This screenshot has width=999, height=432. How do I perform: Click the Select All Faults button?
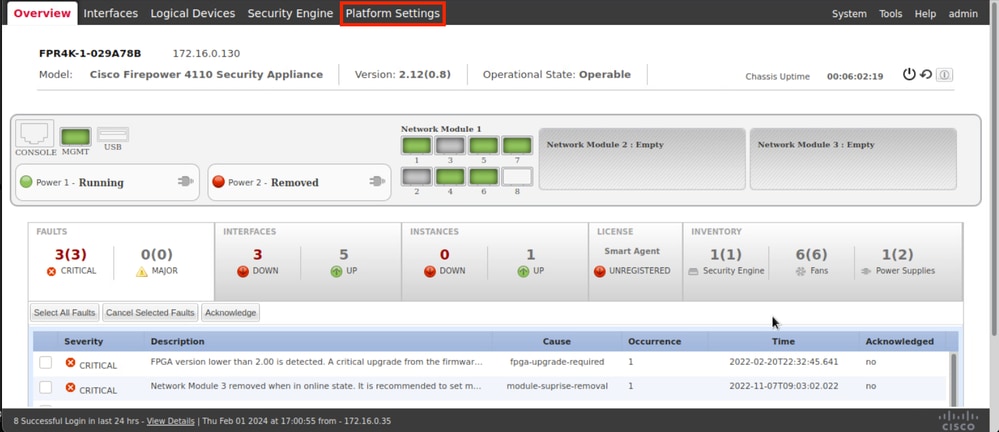click(x=64, y=313)
